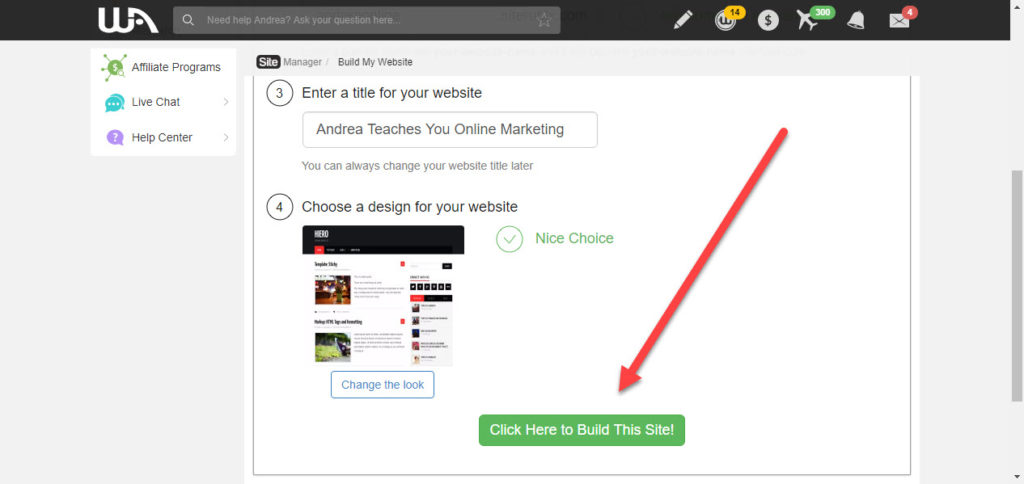Open the envelope messages icon
This screenshot has height=484, width=1024.
tap(902, 18)
